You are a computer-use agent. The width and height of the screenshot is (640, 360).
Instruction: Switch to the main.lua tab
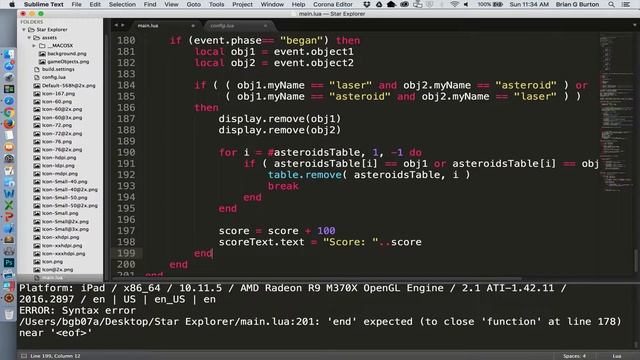148,26
